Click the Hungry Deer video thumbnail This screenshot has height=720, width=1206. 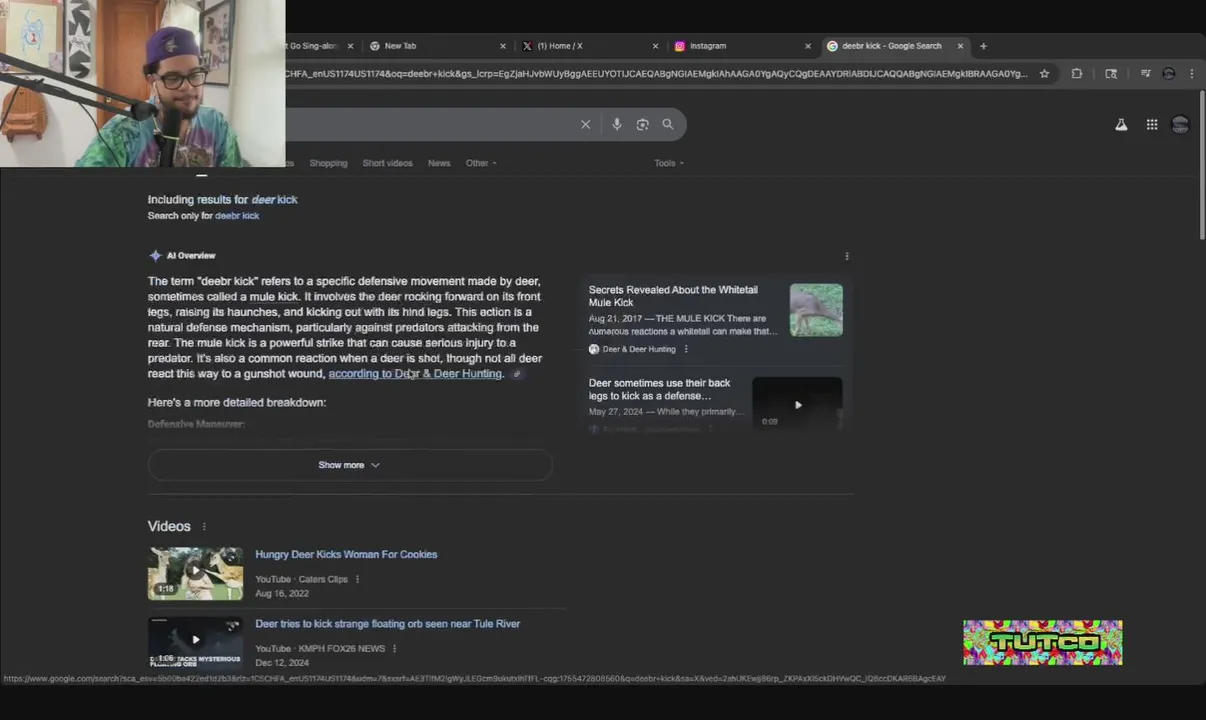pyautogui.click(x=195, y=573)
